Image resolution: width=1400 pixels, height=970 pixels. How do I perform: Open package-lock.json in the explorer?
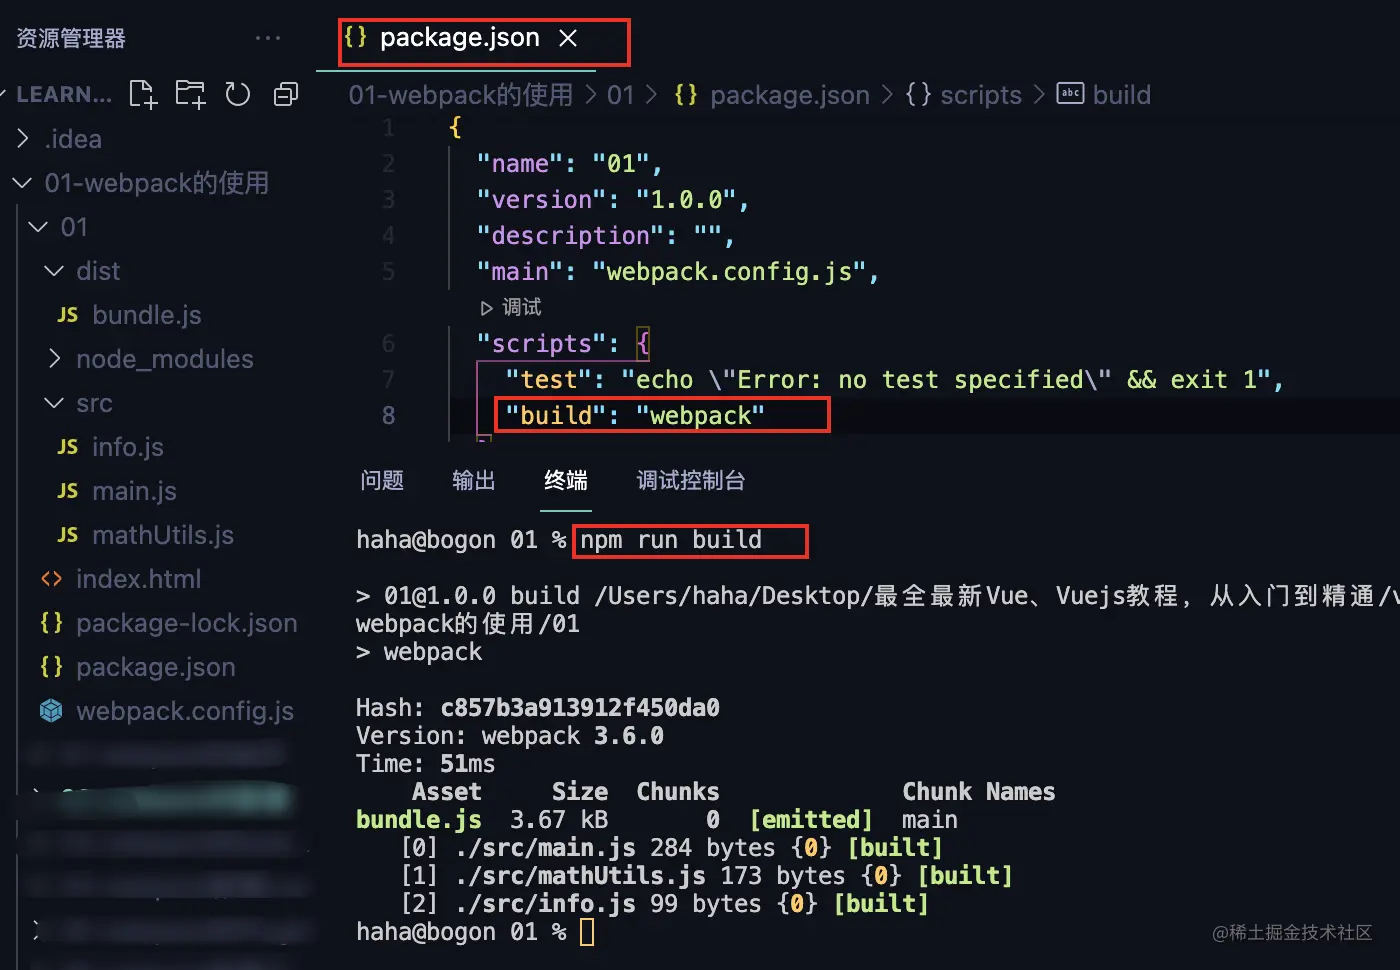(x=187, y=623)
